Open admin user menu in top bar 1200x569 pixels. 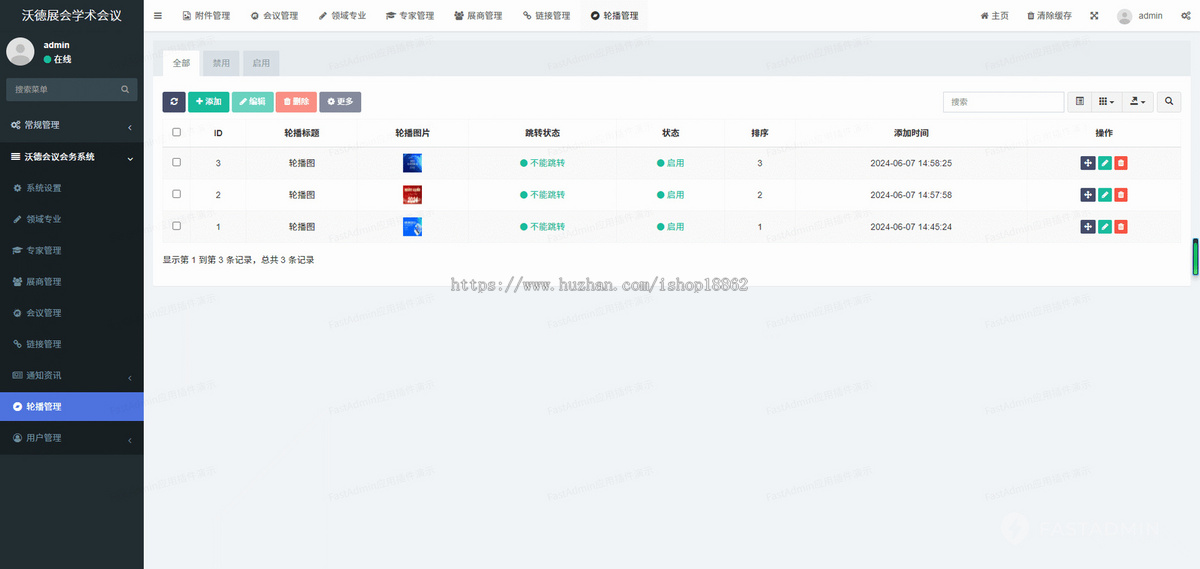point(1140,16)
